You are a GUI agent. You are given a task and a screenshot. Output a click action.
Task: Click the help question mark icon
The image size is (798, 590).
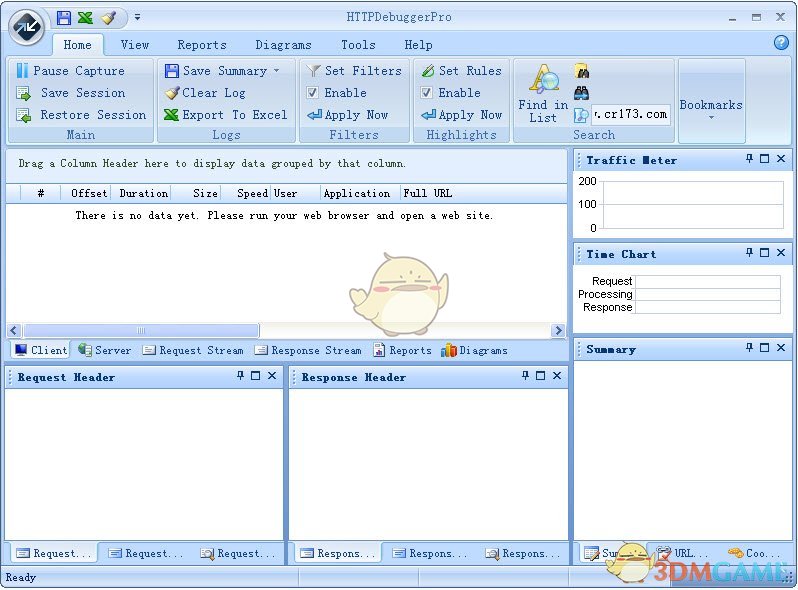(x=781, y=43)
